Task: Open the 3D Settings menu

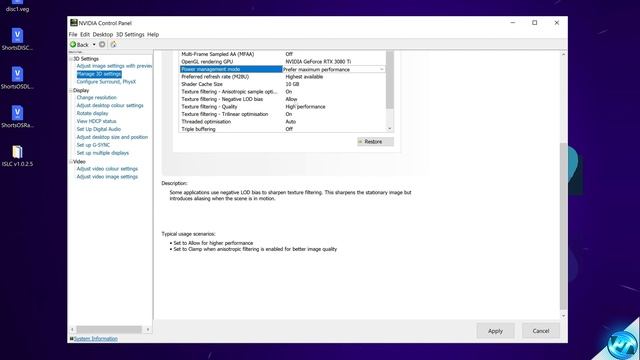Action: [x=130, y=34]
